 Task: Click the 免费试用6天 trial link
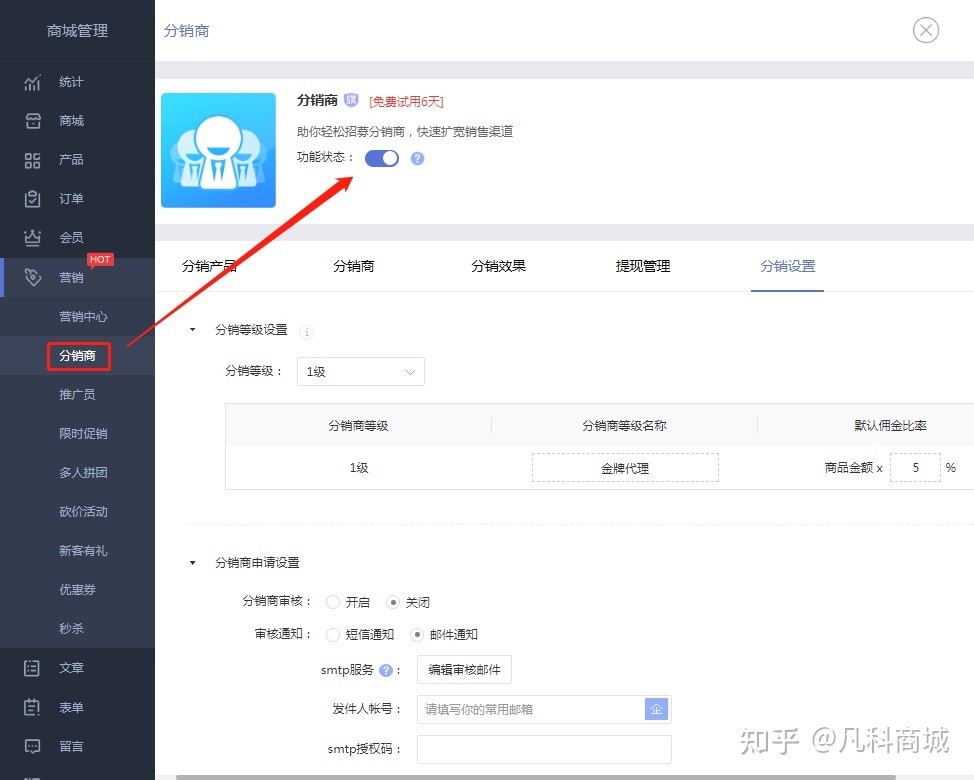point(406,102)
